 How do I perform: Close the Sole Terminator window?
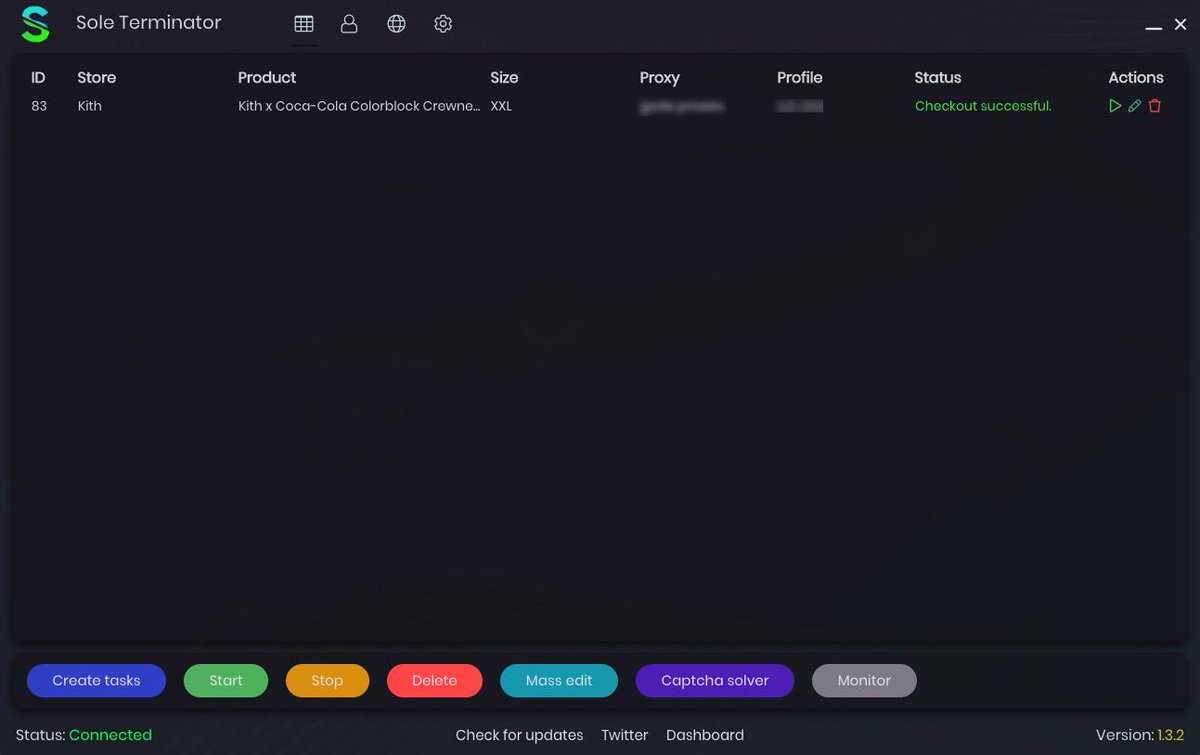click(x=1180, y=24)
